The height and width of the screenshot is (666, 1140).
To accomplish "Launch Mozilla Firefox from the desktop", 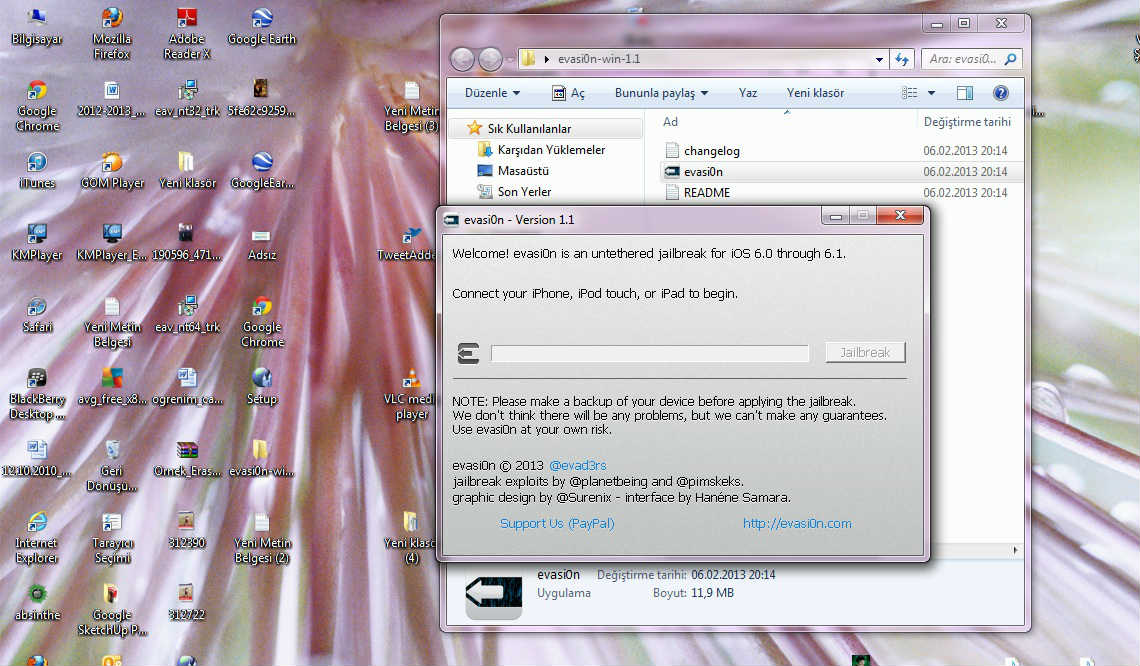I will click(x=112, y=33).
